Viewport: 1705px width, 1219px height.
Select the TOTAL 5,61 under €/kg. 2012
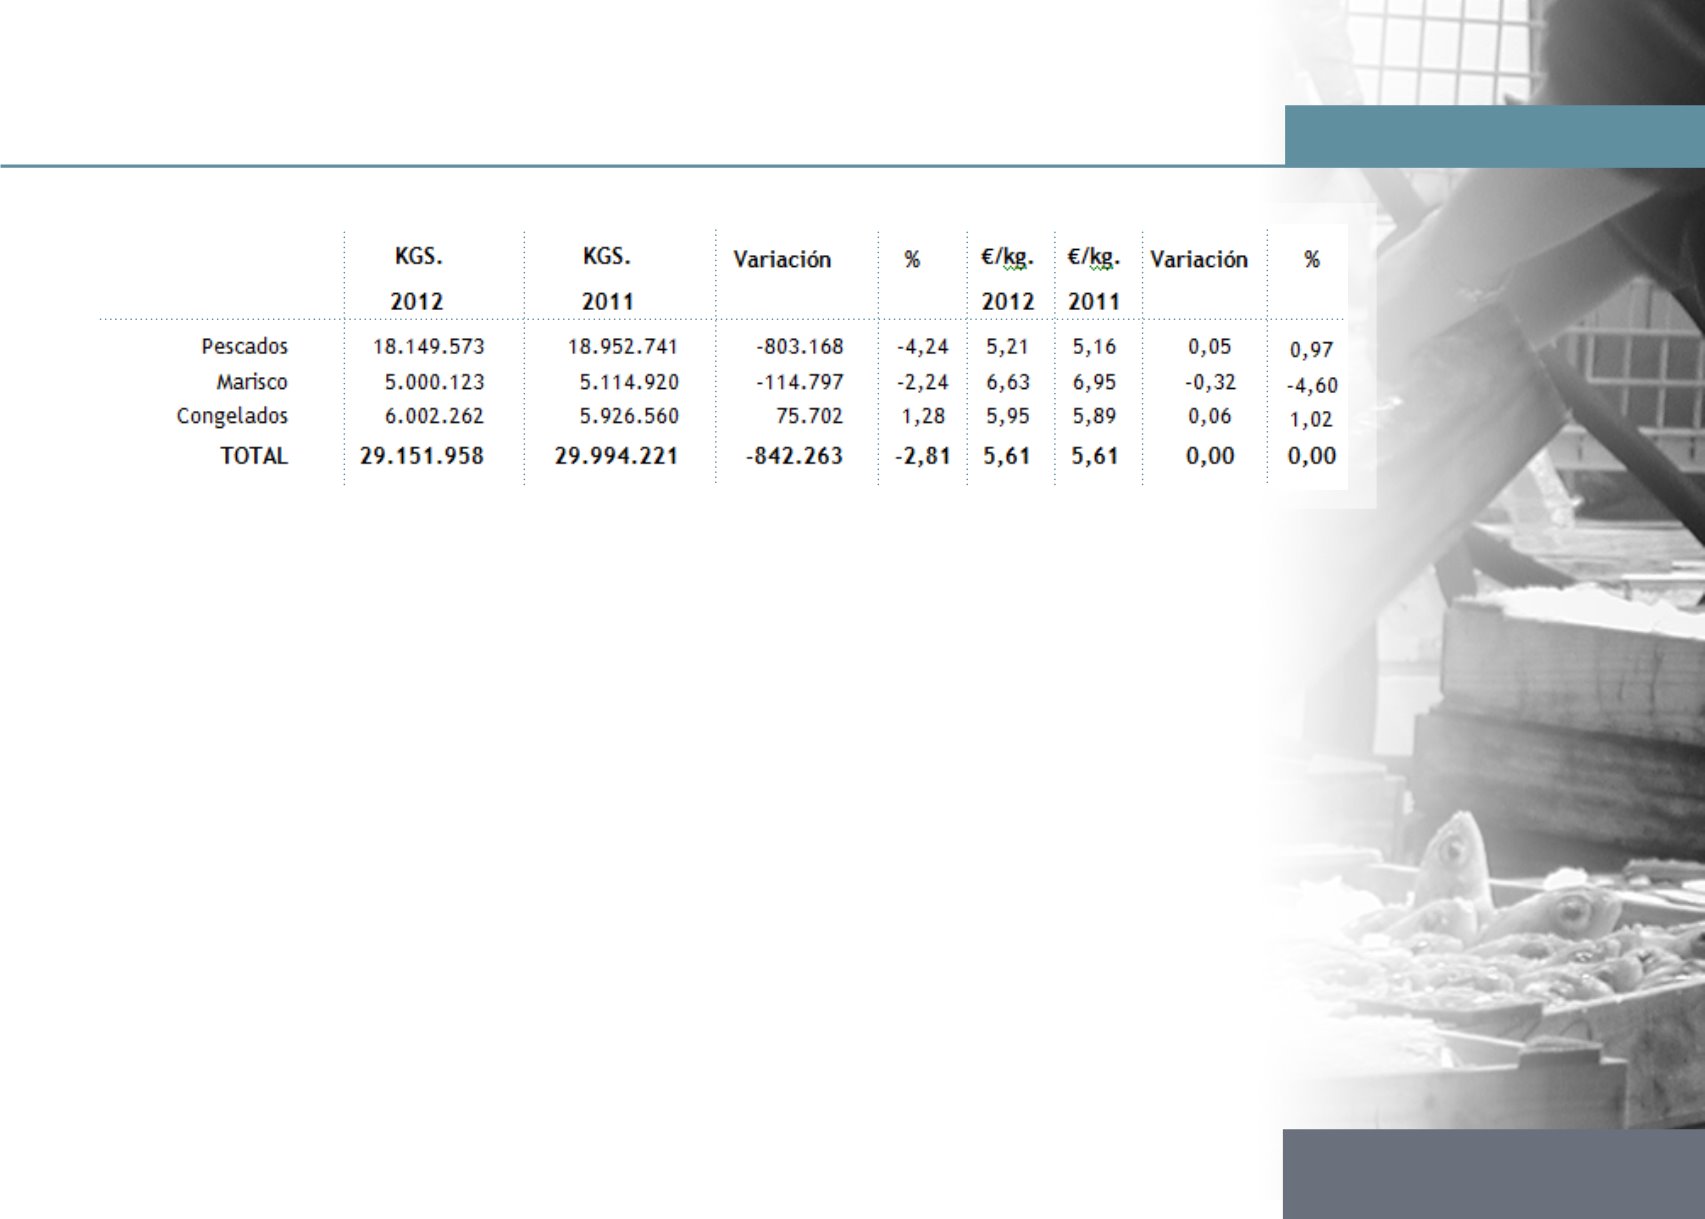[x=1006, y=456]
